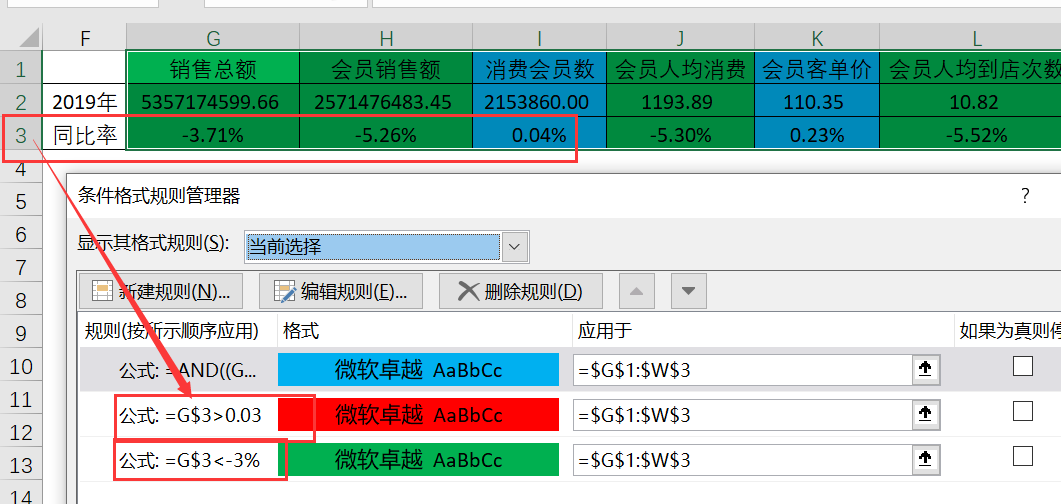The image size is (1061, 504).
Task: Move the selected rule down with the arrow
Action: [689, 292]
